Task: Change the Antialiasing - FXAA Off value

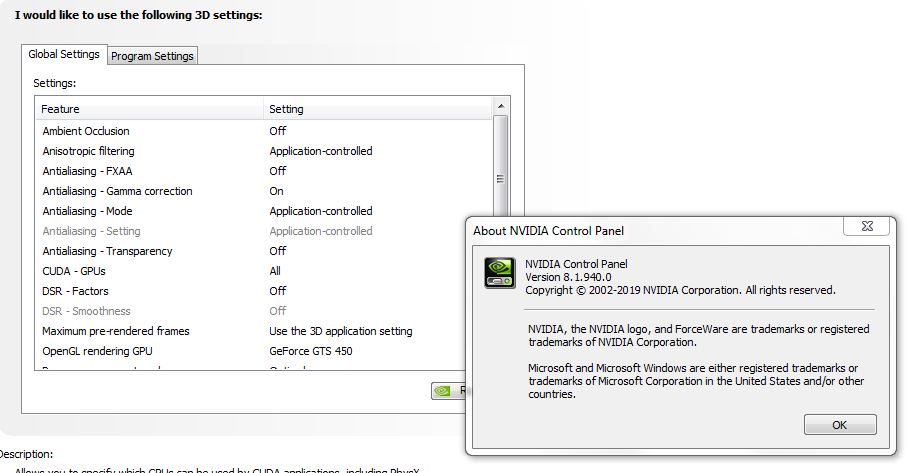Action: tap(277, 171)
